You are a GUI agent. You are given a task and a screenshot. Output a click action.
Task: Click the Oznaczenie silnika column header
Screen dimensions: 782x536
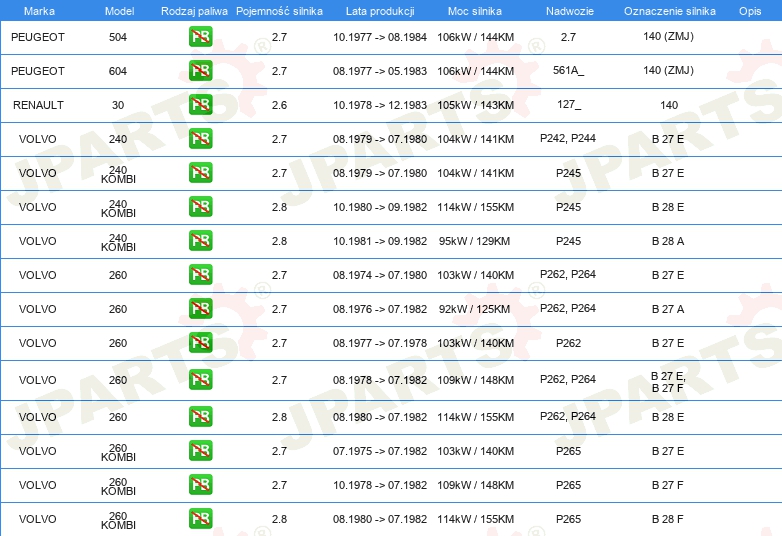(x=669, y=11)
